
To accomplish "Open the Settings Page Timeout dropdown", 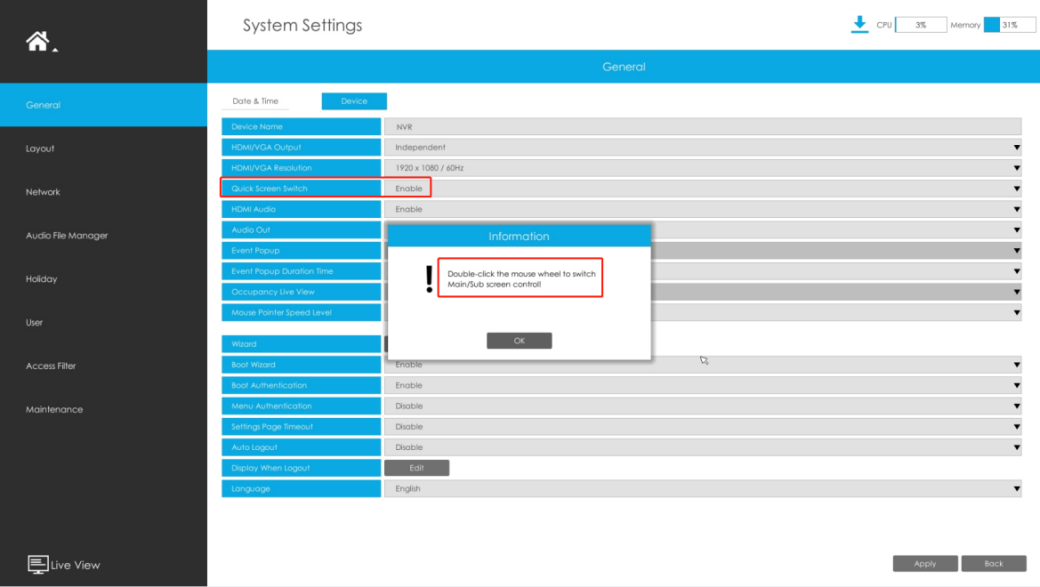I will [702, 426].
